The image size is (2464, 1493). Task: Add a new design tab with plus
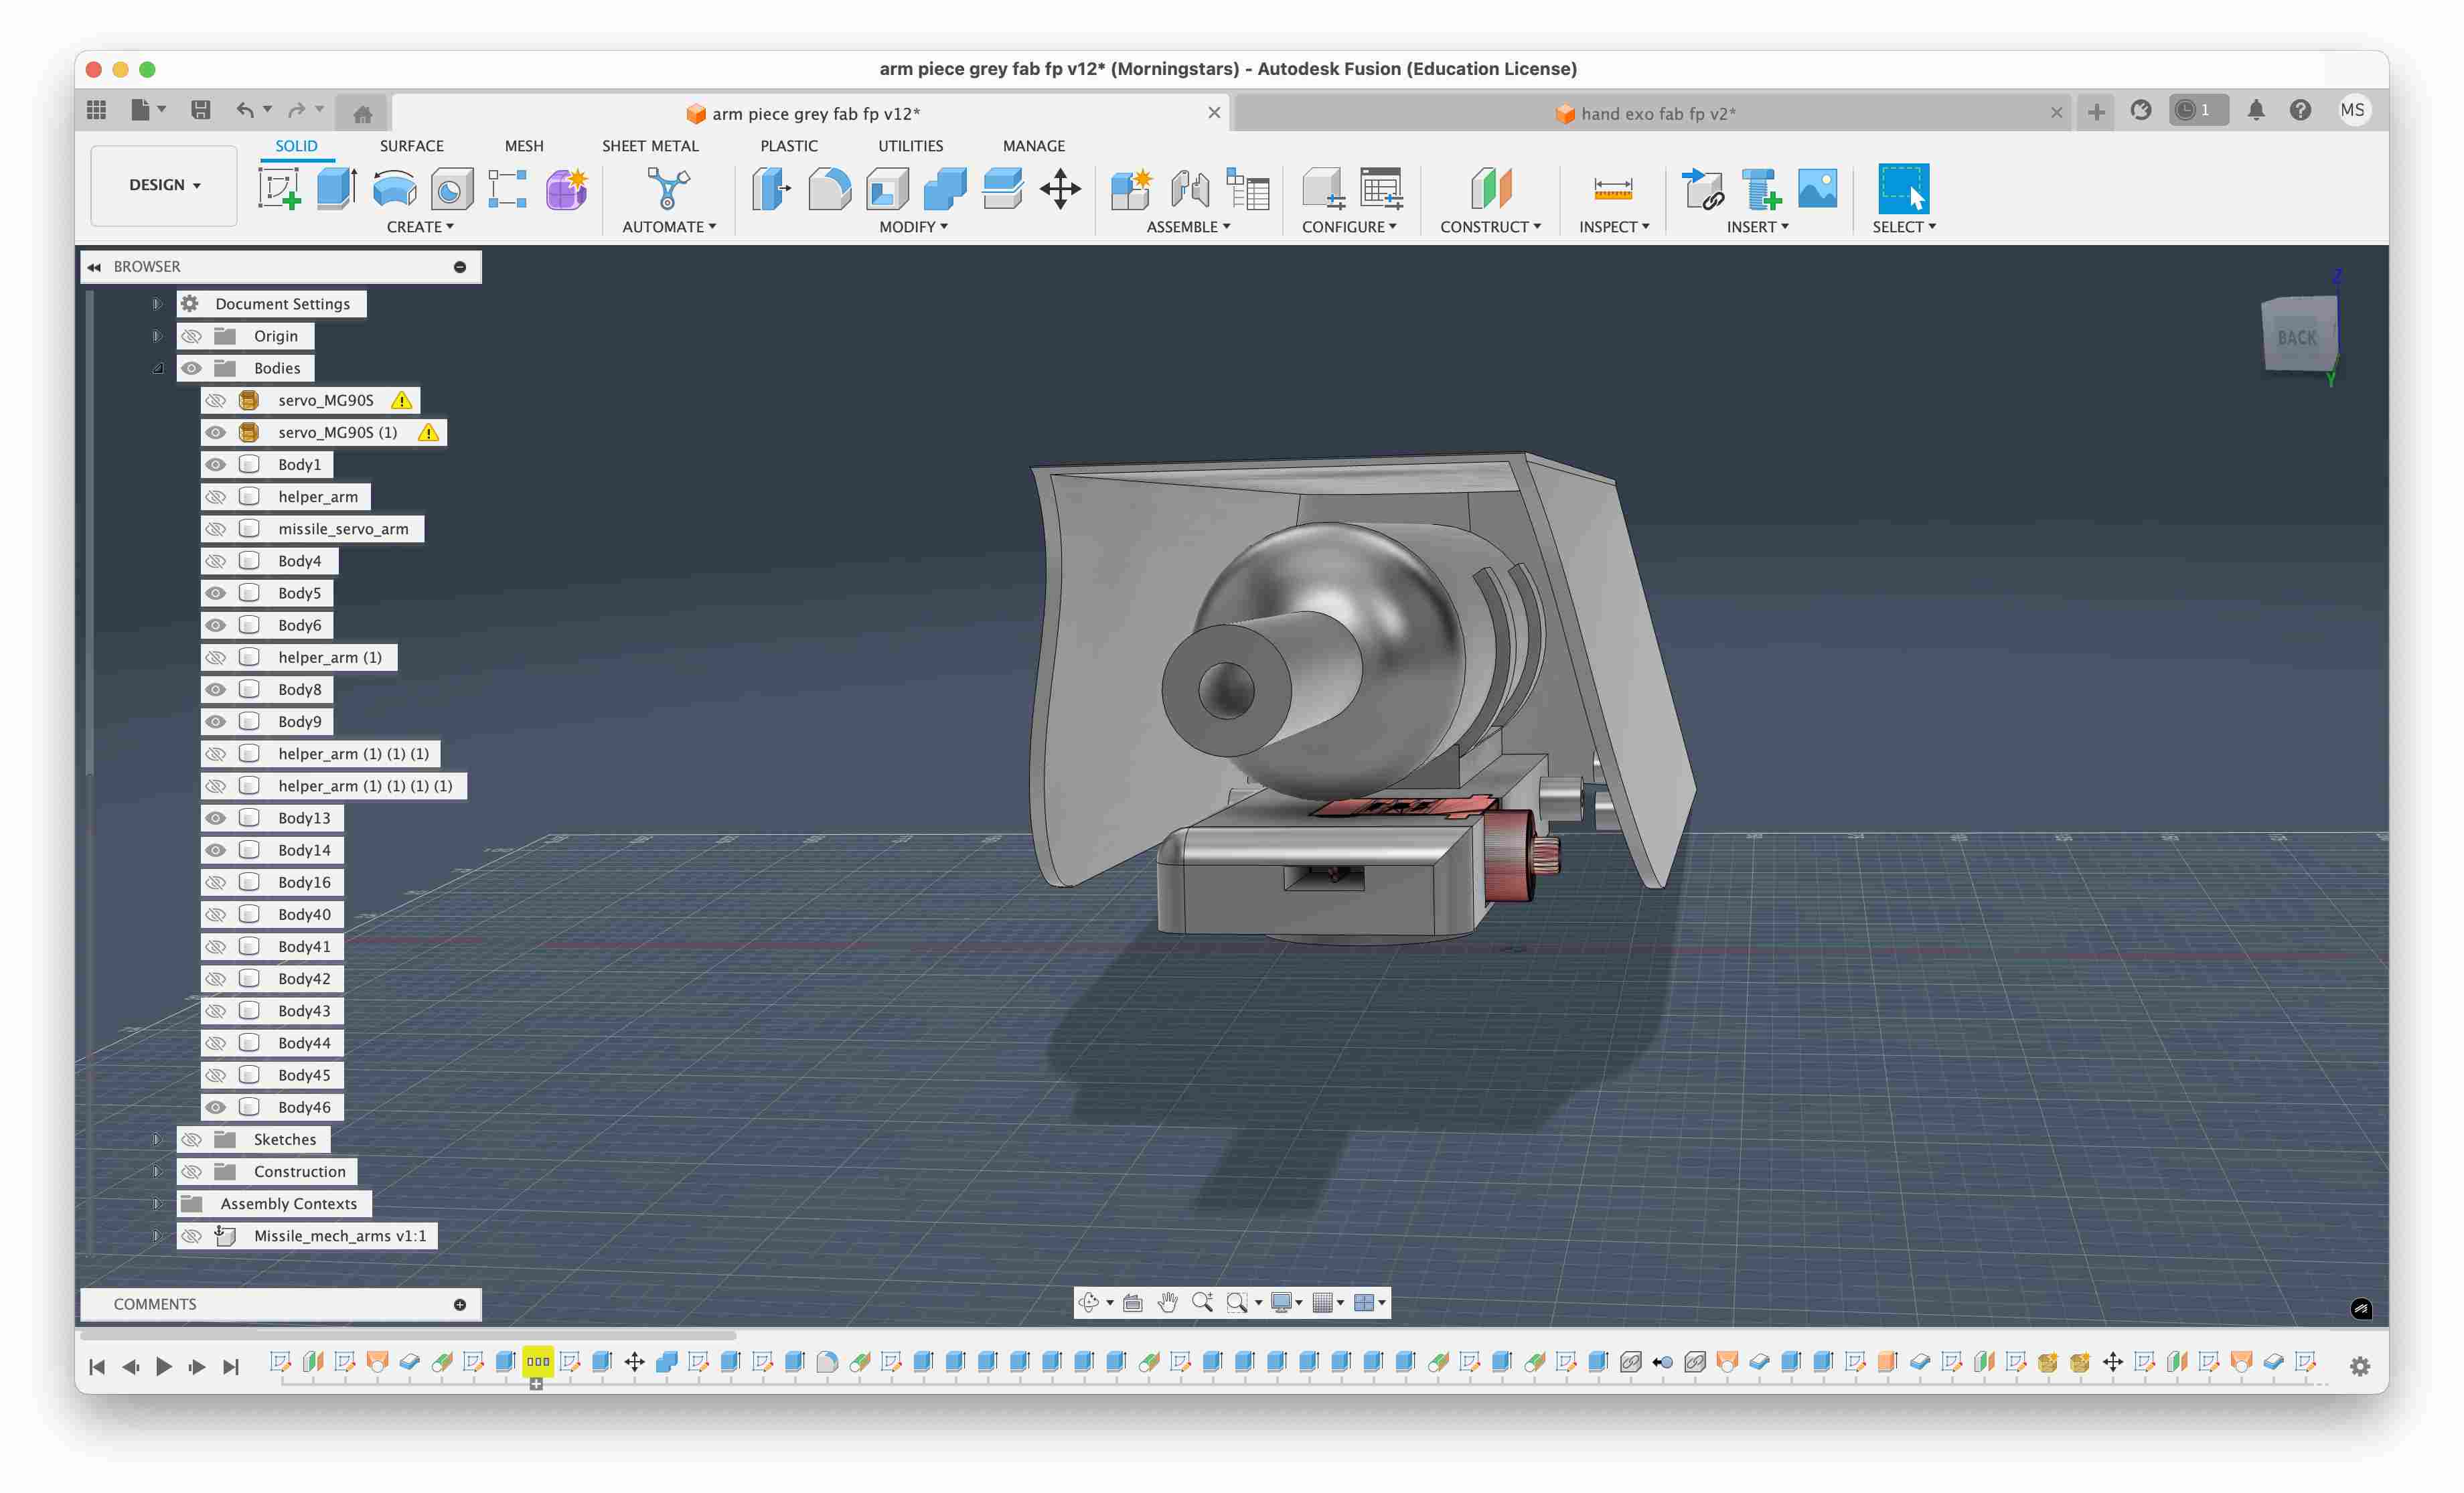[2096, 112]
